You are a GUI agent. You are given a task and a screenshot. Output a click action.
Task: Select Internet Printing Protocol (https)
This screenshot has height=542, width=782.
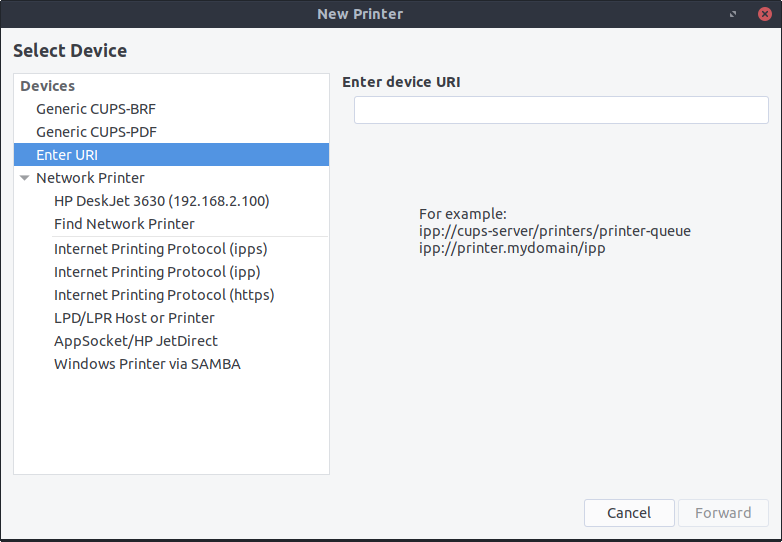[x=164, y=295]
